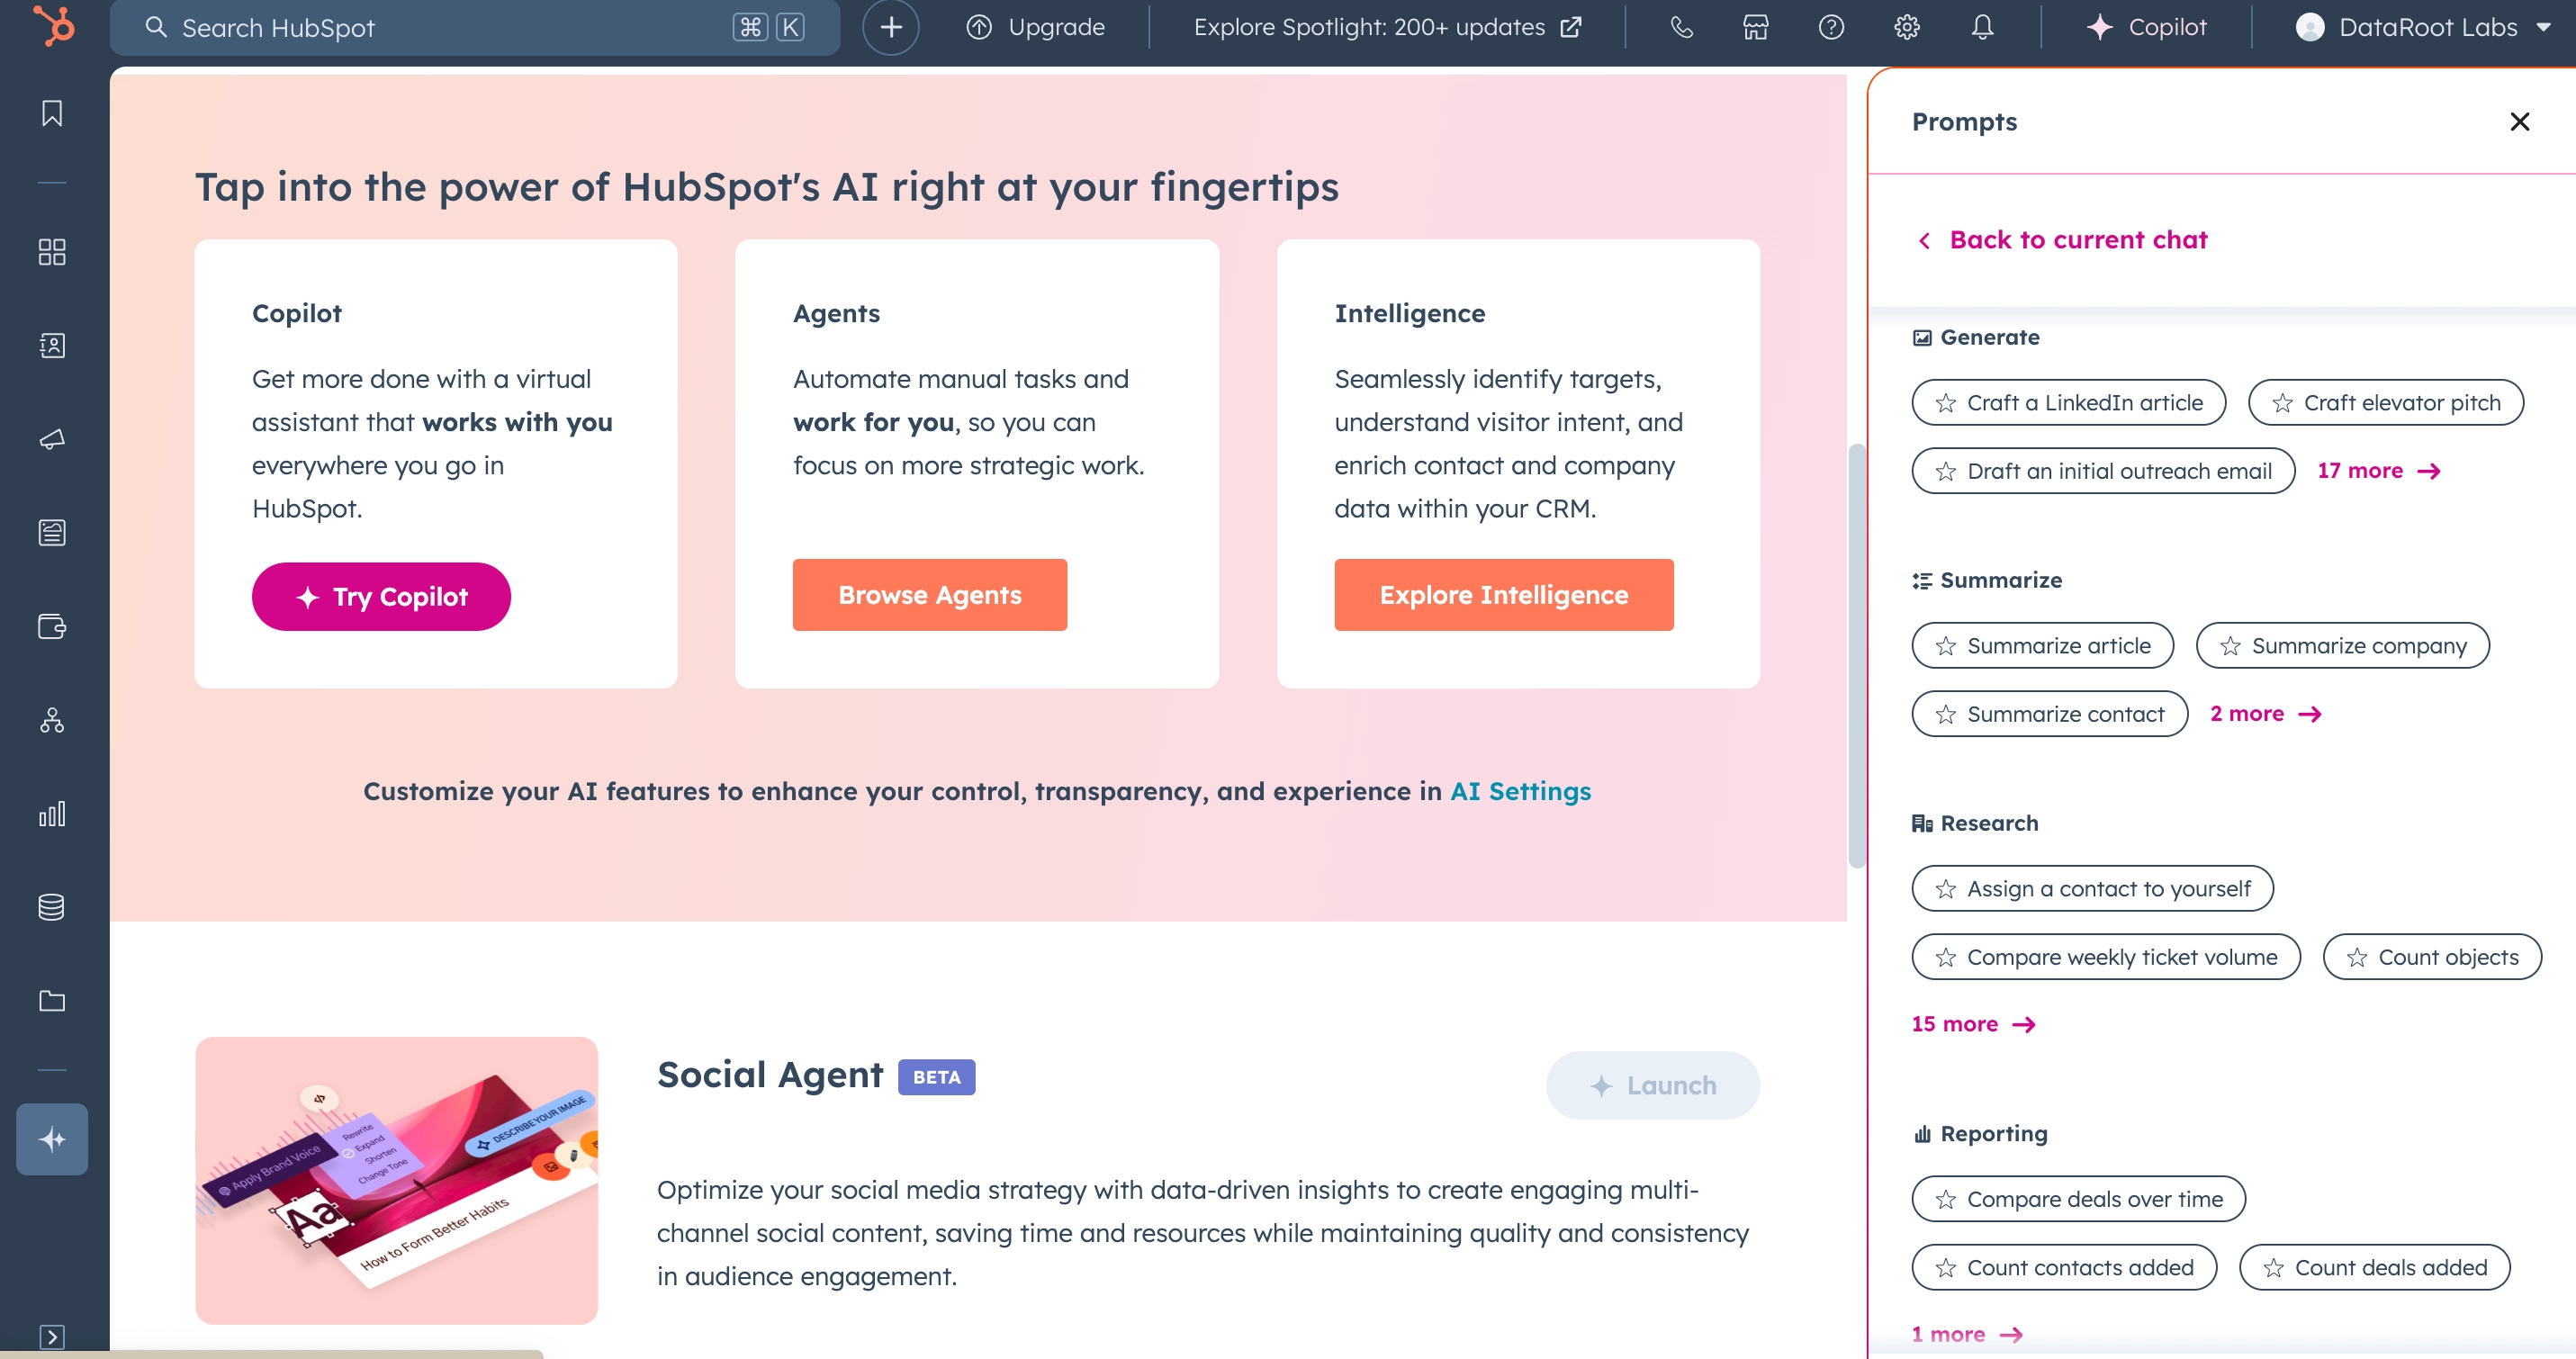Image resolution: width=2576 pixels, height=1359 pixels.
Task: Open the Contacts icon in sidebar
Action: click(x=51, y=344)
